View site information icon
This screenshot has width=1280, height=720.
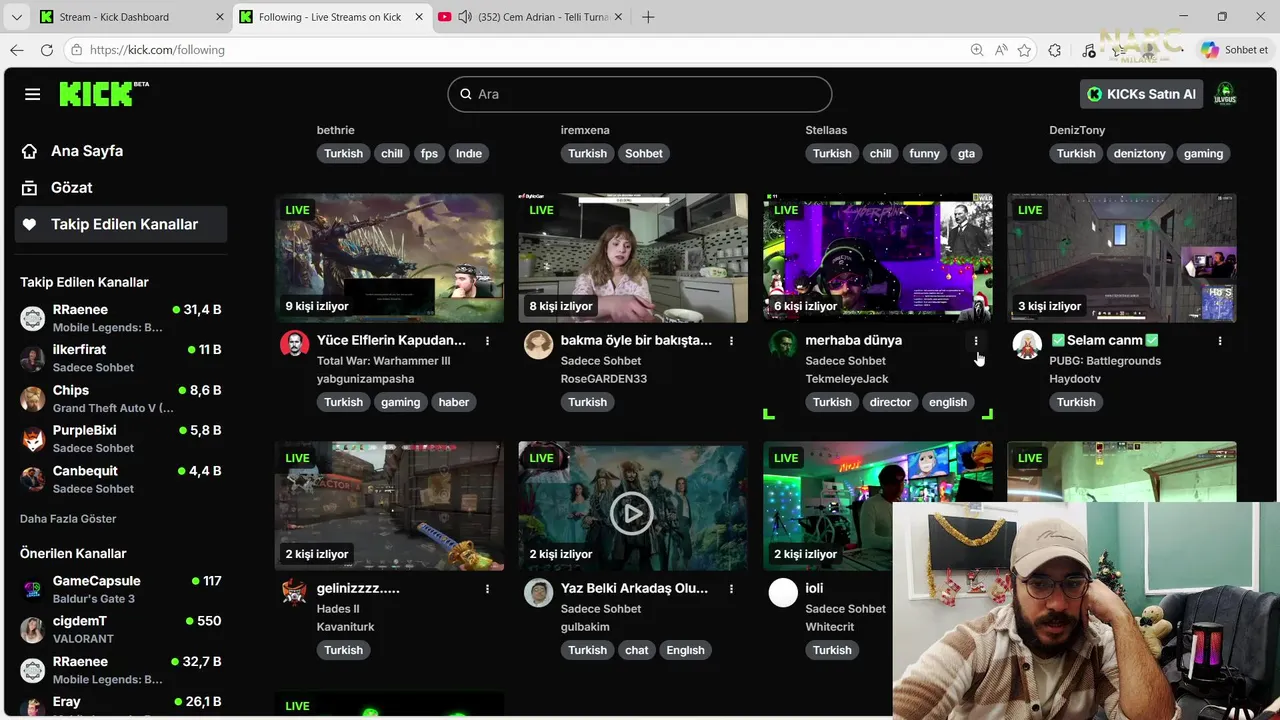point(77,50)
